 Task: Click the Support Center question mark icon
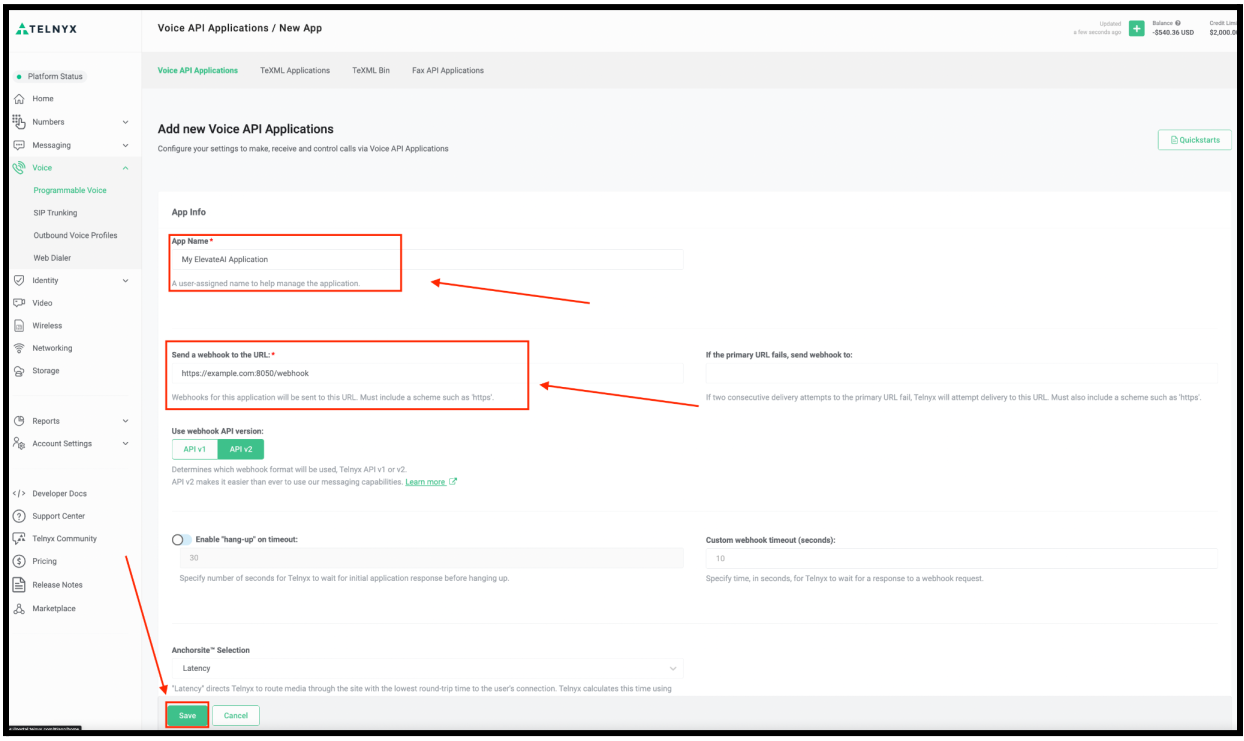[18, 516]
